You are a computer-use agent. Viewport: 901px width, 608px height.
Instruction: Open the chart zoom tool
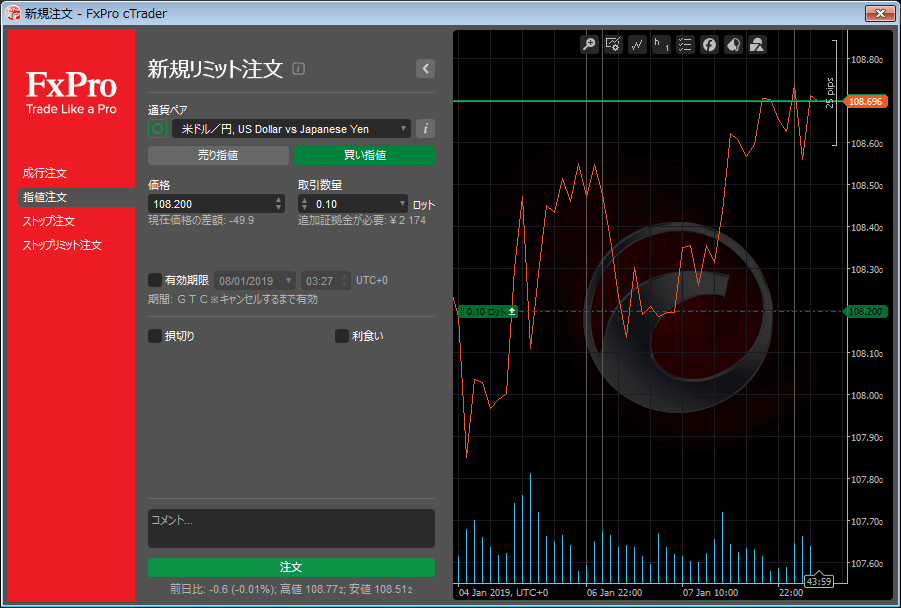[589, 44]
